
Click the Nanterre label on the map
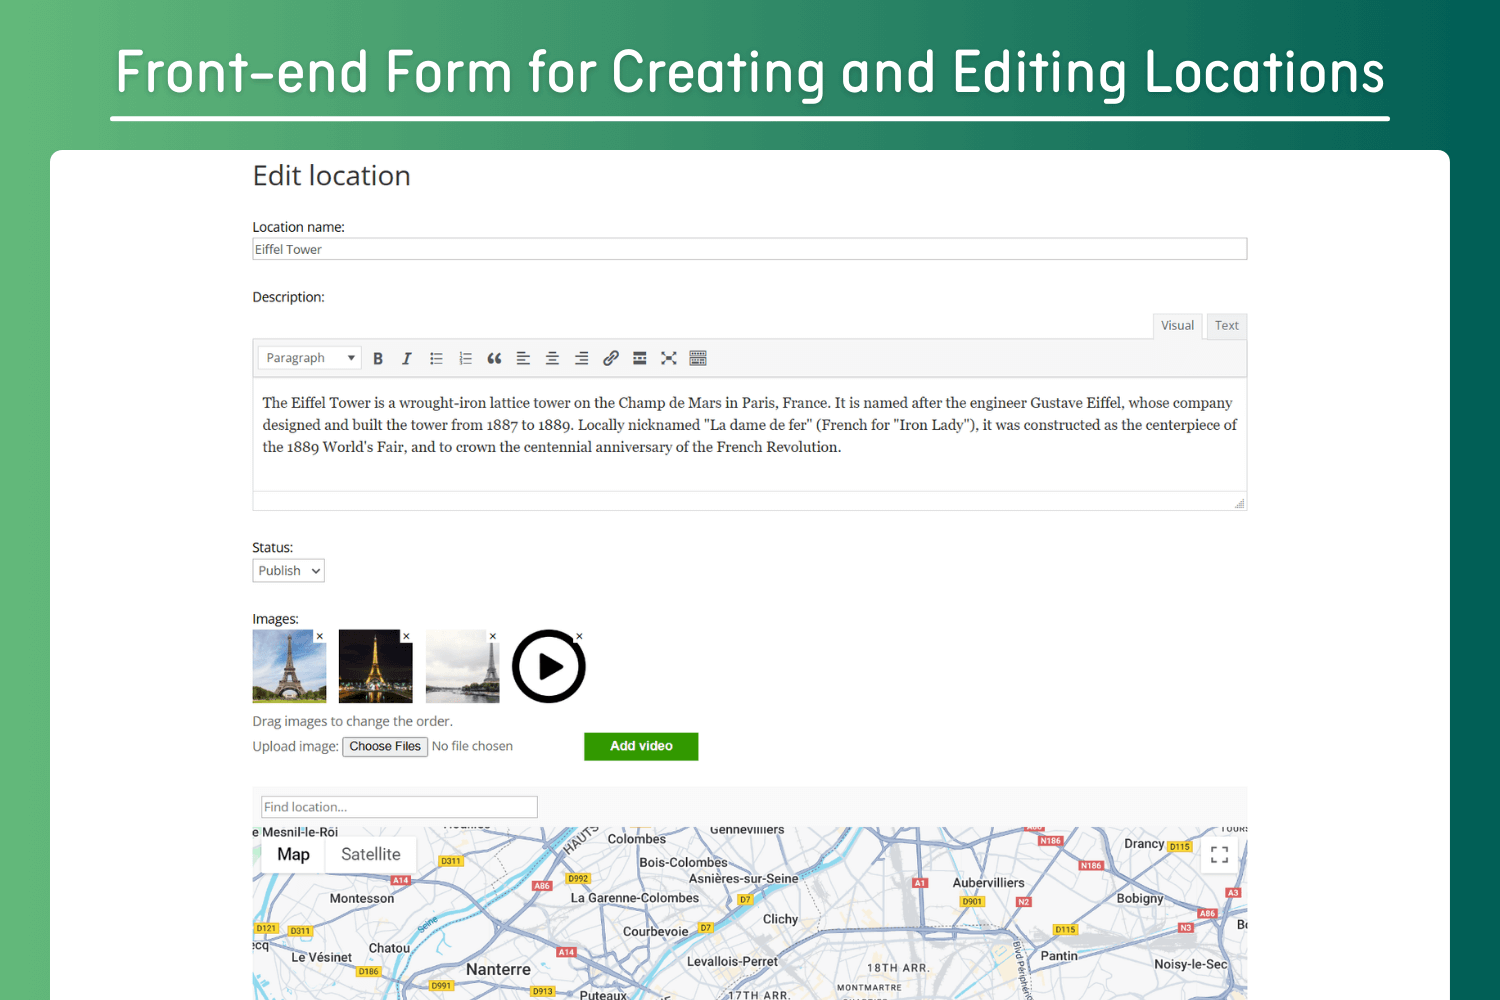click(498, 970)
